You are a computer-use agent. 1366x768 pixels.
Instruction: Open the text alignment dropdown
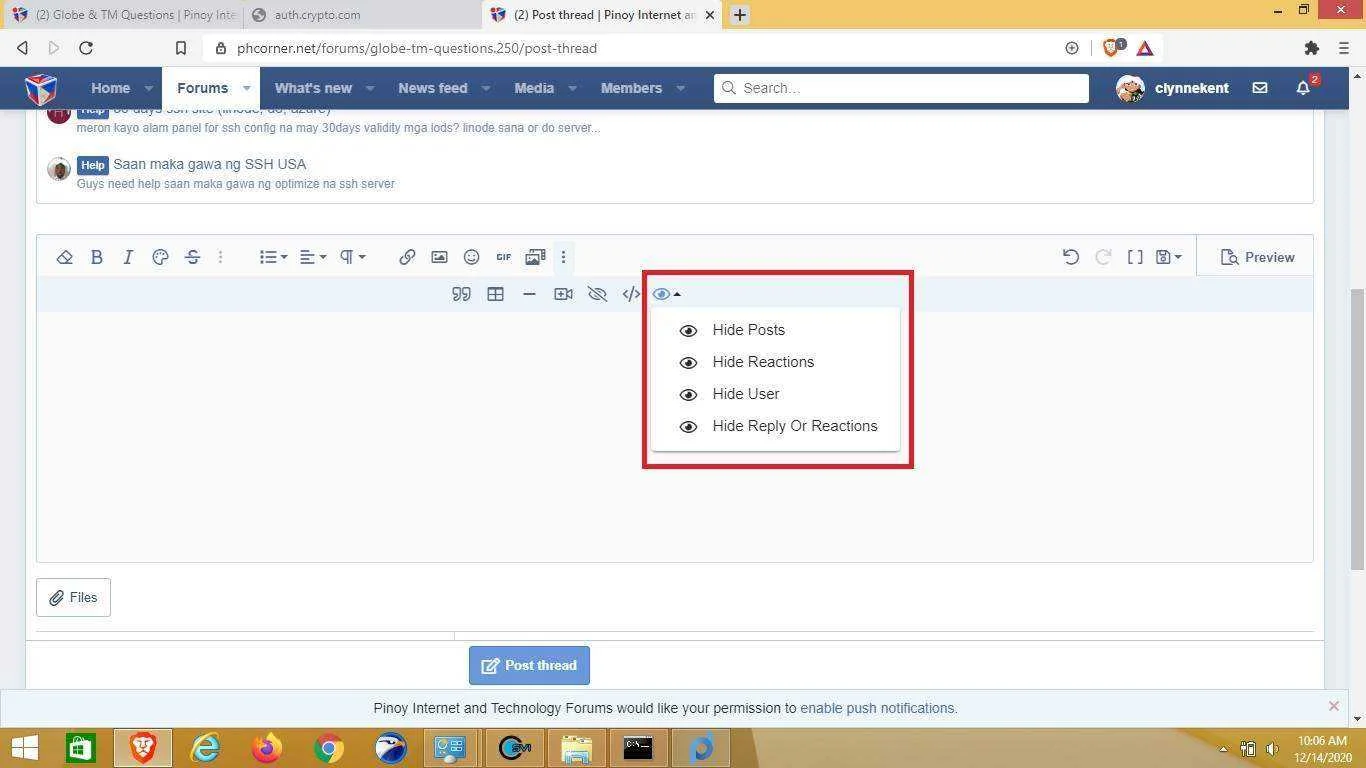tap(313, 257)
